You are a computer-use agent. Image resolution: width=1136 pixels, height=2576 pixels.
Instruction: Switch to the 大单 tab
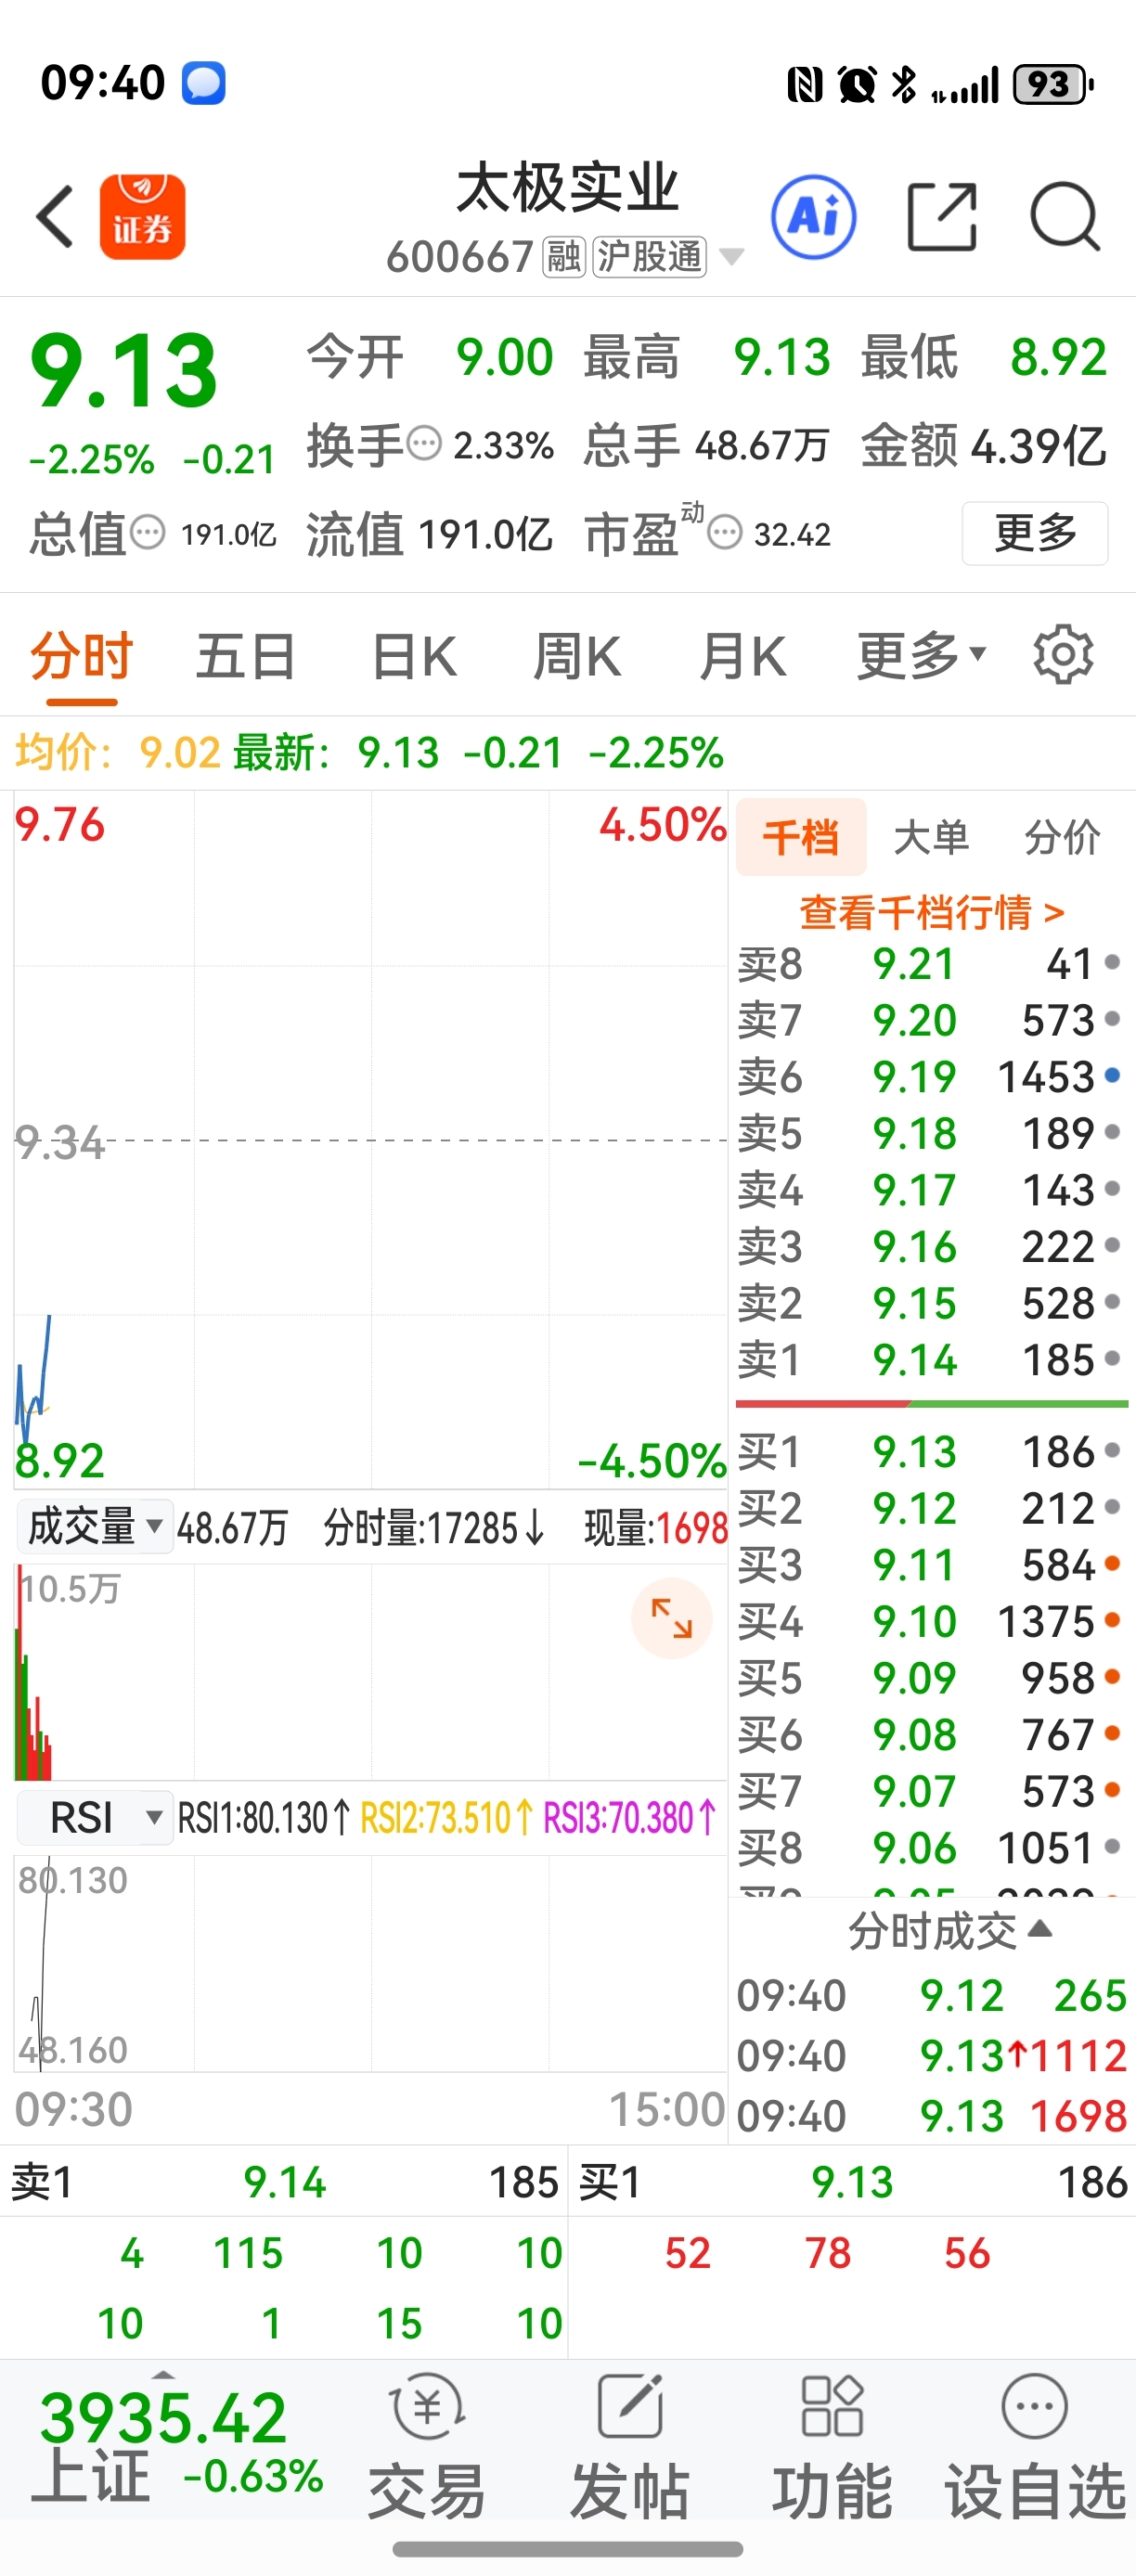(x=932, y=836)
